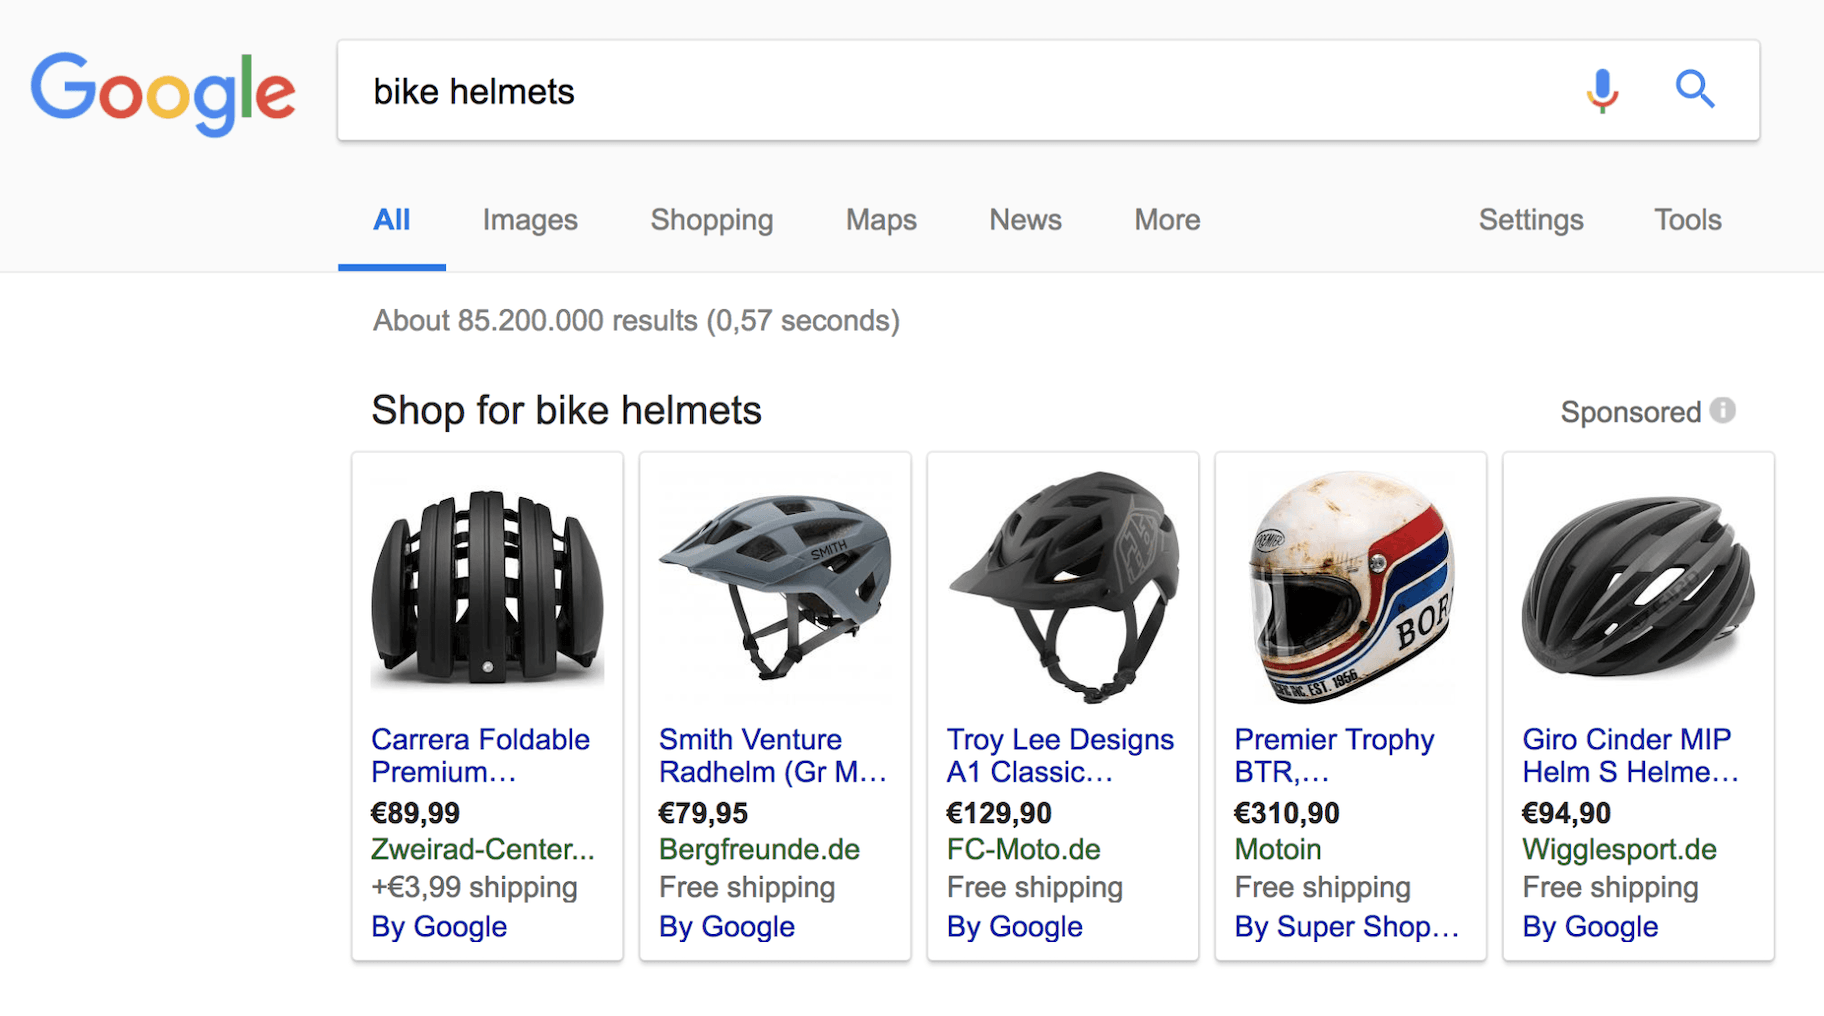Open the Shopping results tab

coord(711,220)
